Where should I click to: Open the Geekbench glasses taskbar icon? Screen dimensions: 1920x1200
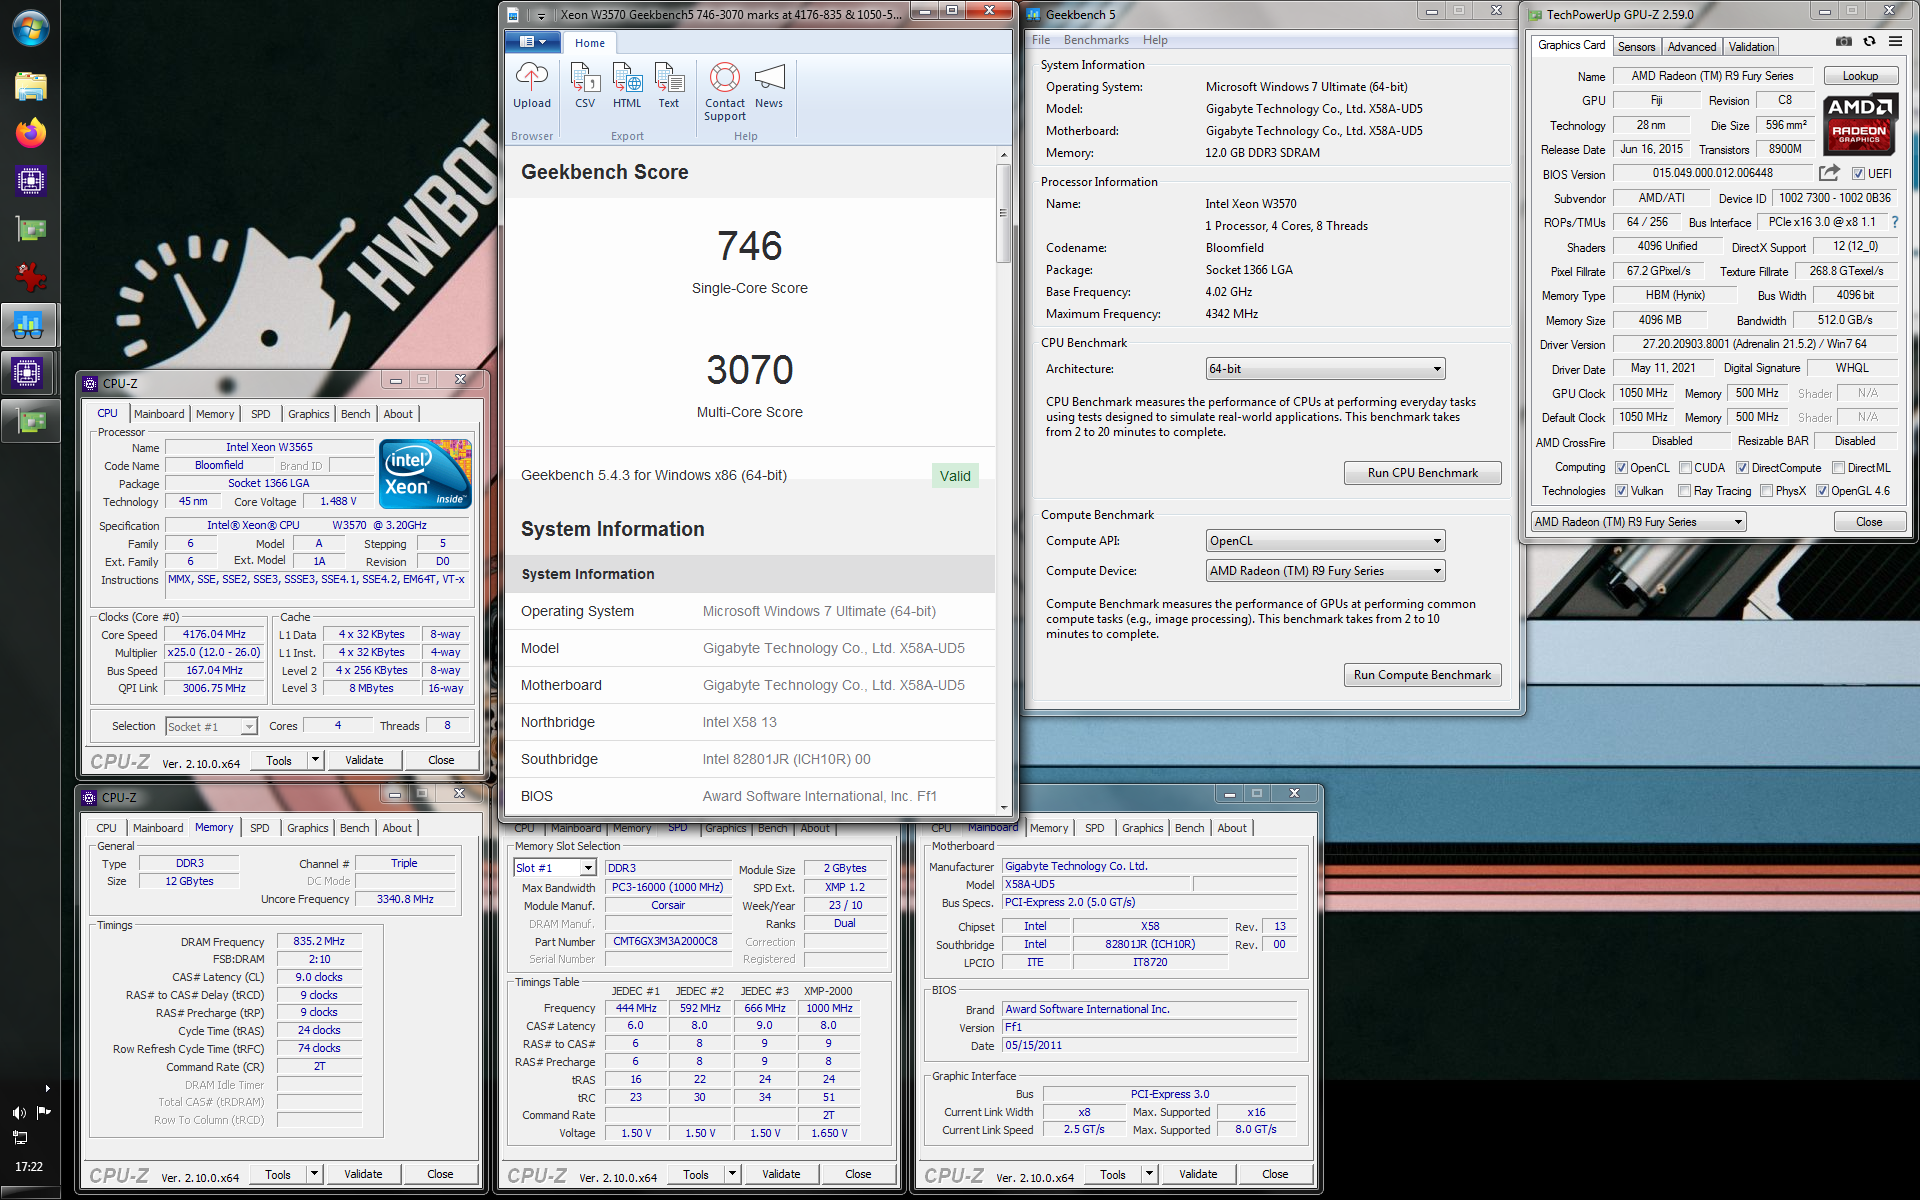[29, 325]
